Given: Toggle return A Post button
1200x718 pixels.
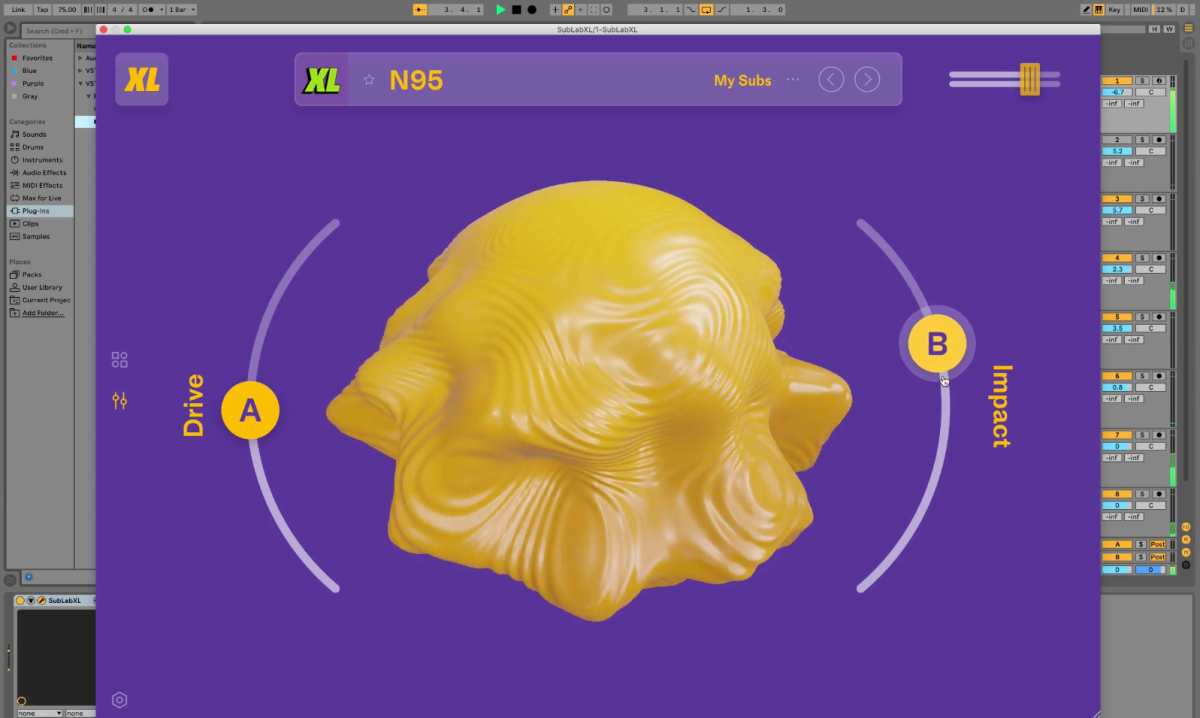Looking at the screenshot, I should click(x=1158, y=544).
